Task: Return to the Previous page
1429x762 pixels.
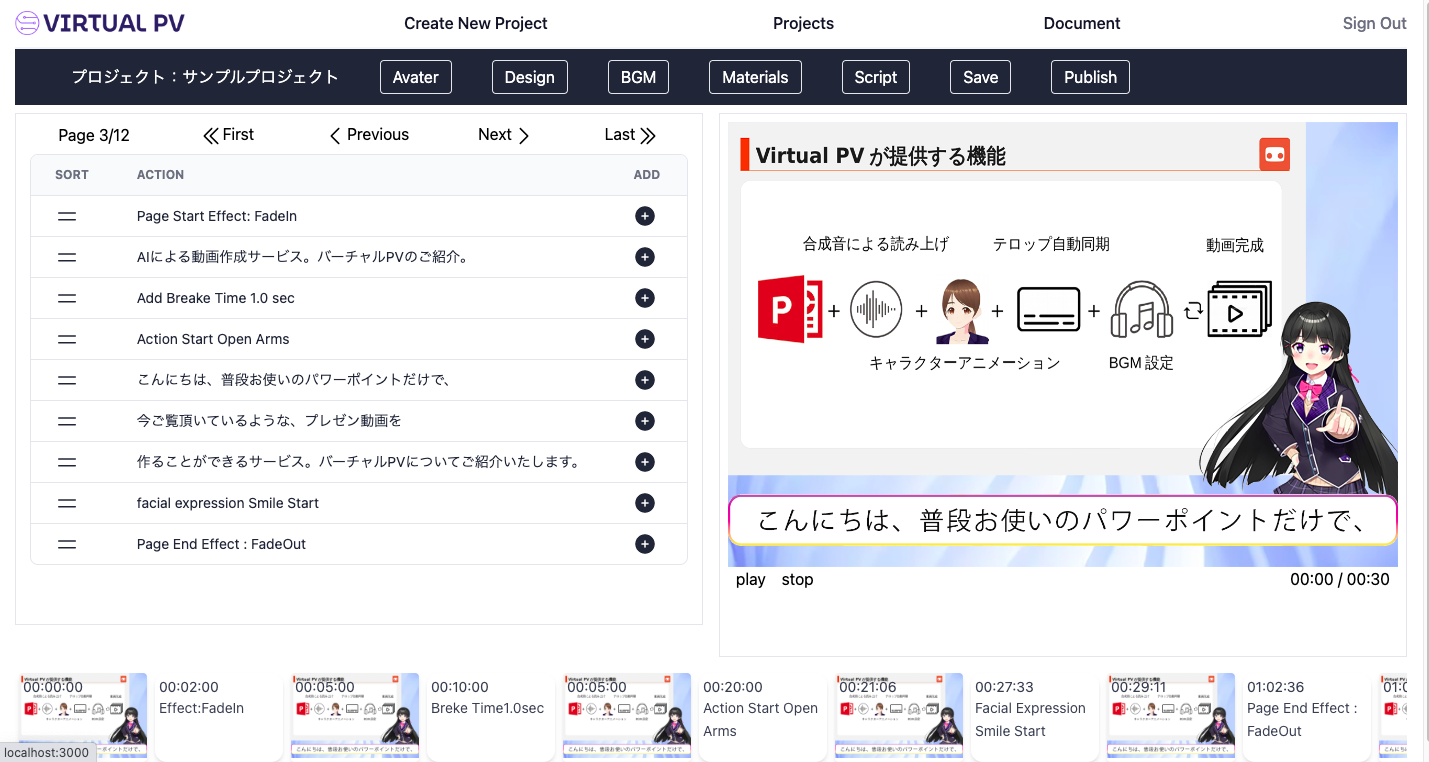Action: (369, 135)
